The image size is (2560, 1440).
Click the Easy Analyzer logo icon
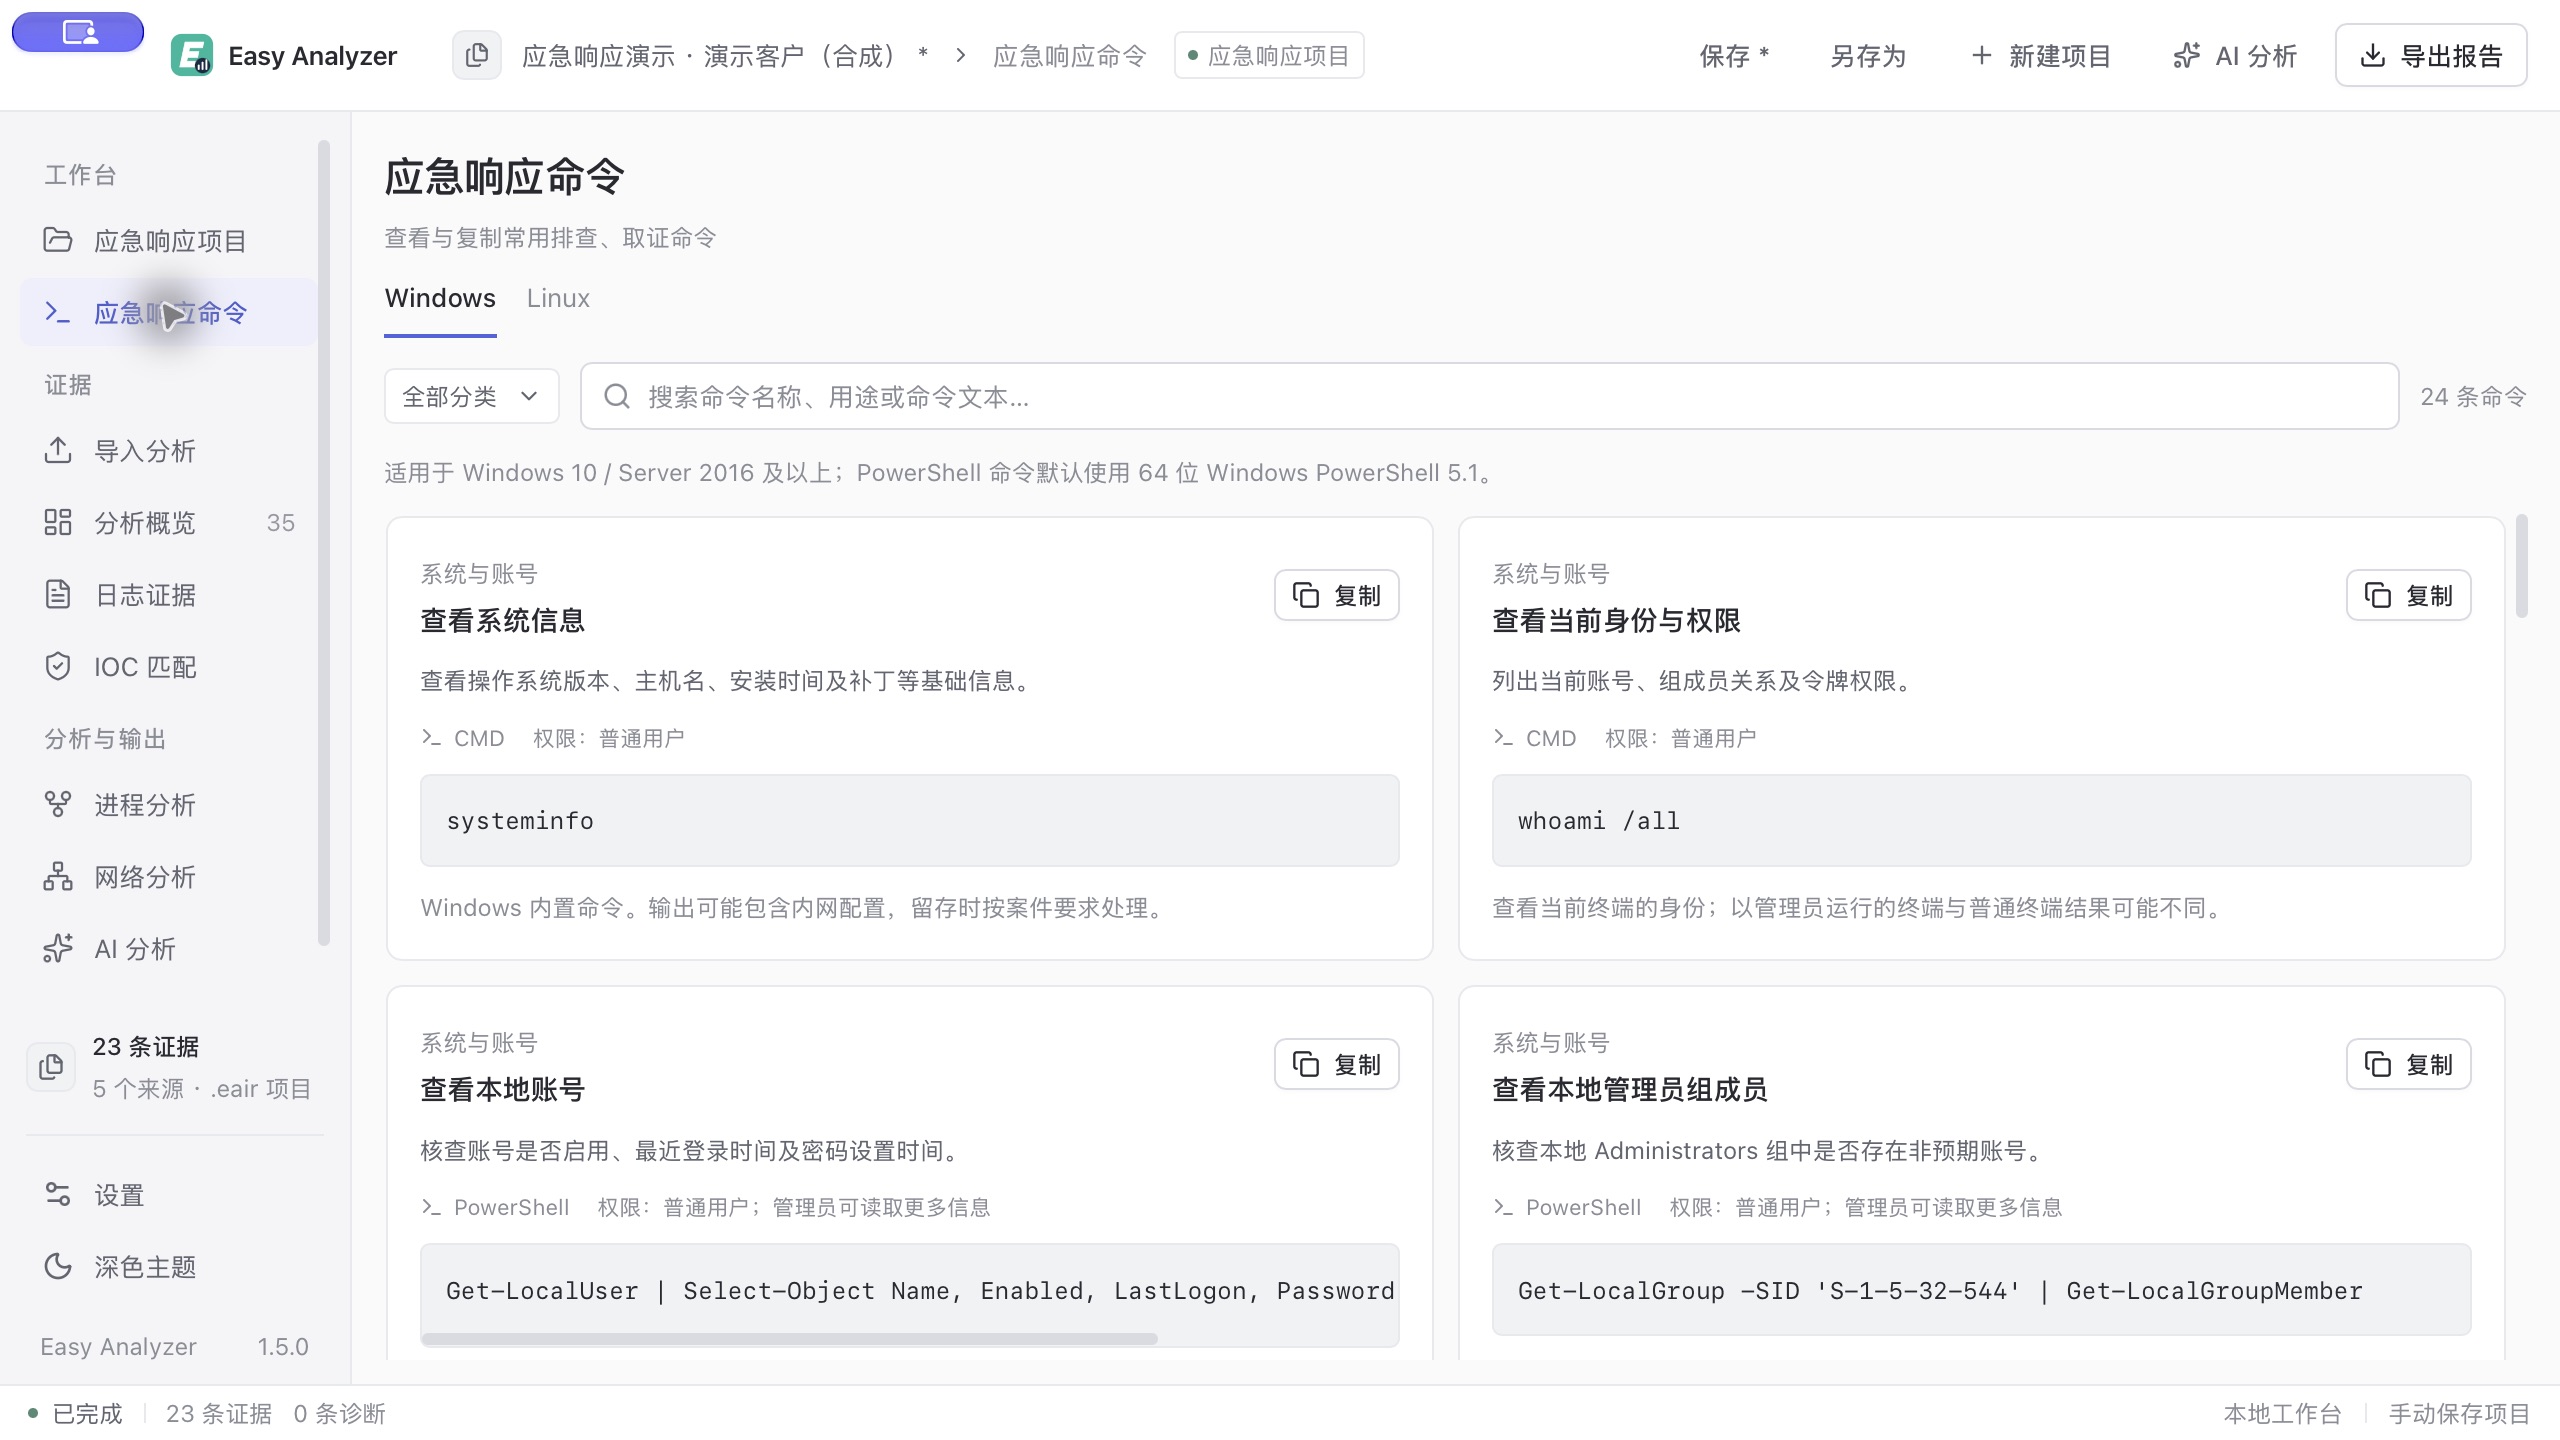pos(191,55)
